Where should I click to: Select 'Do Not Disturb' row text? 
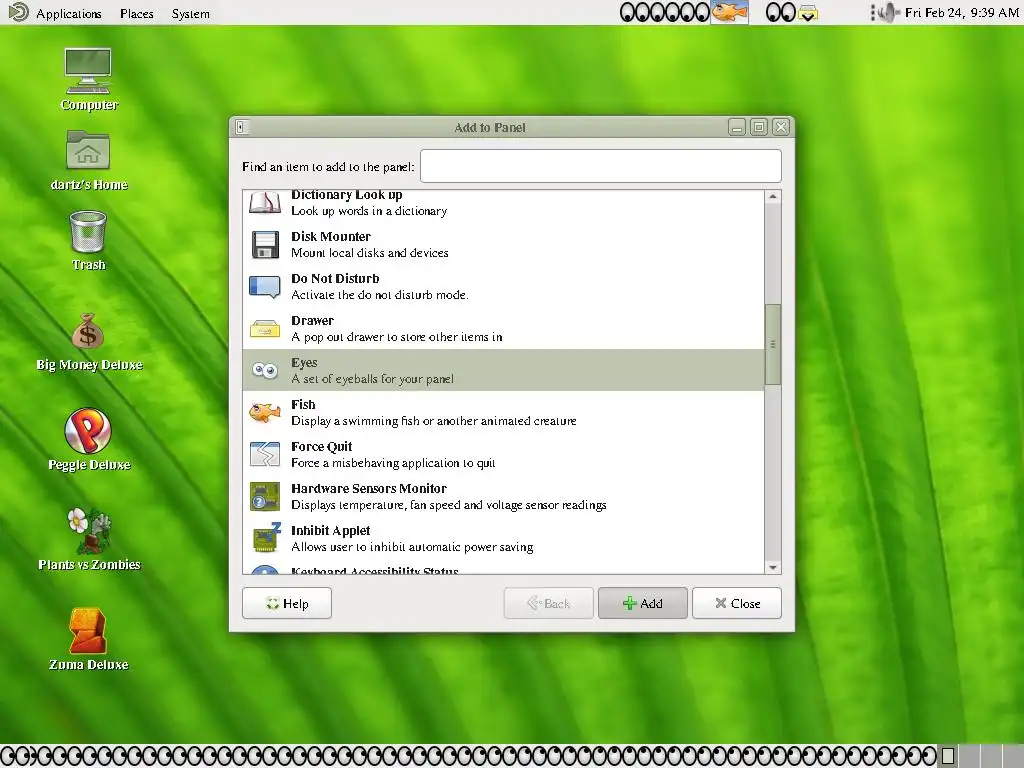pos(335,278)
